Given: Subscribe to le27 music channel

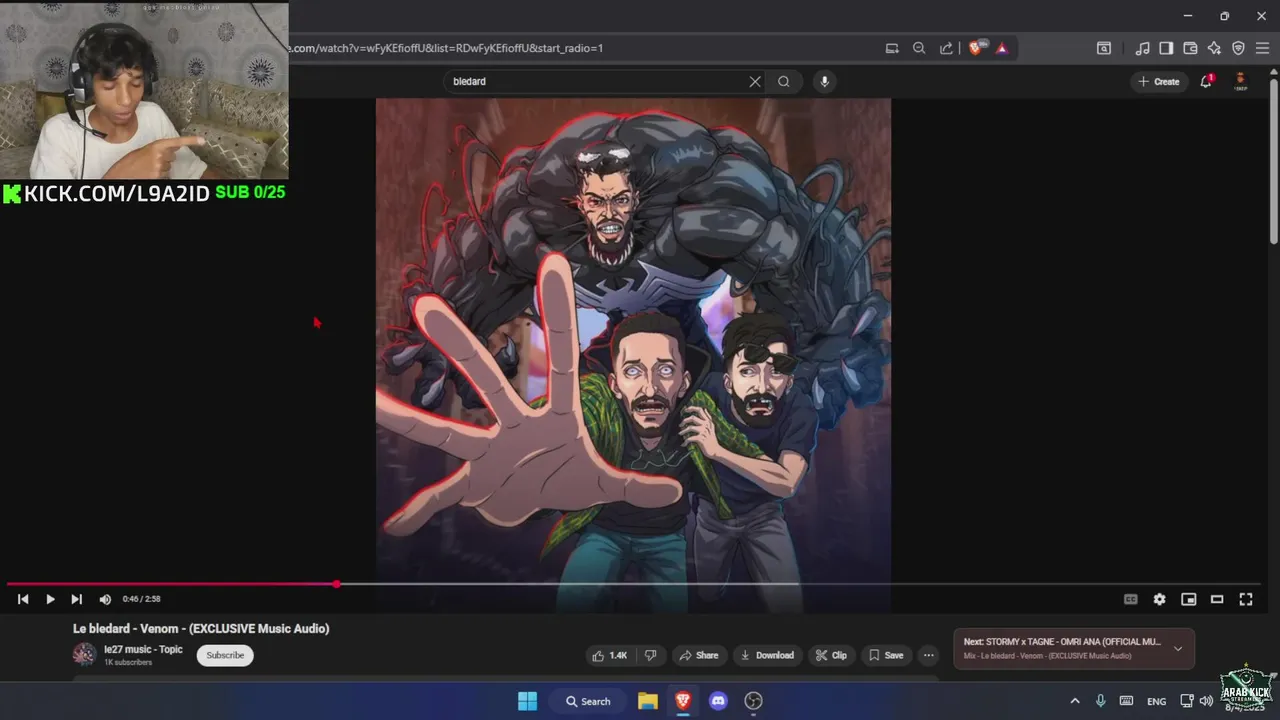Looking at the screenshot, I should point(225,655).
